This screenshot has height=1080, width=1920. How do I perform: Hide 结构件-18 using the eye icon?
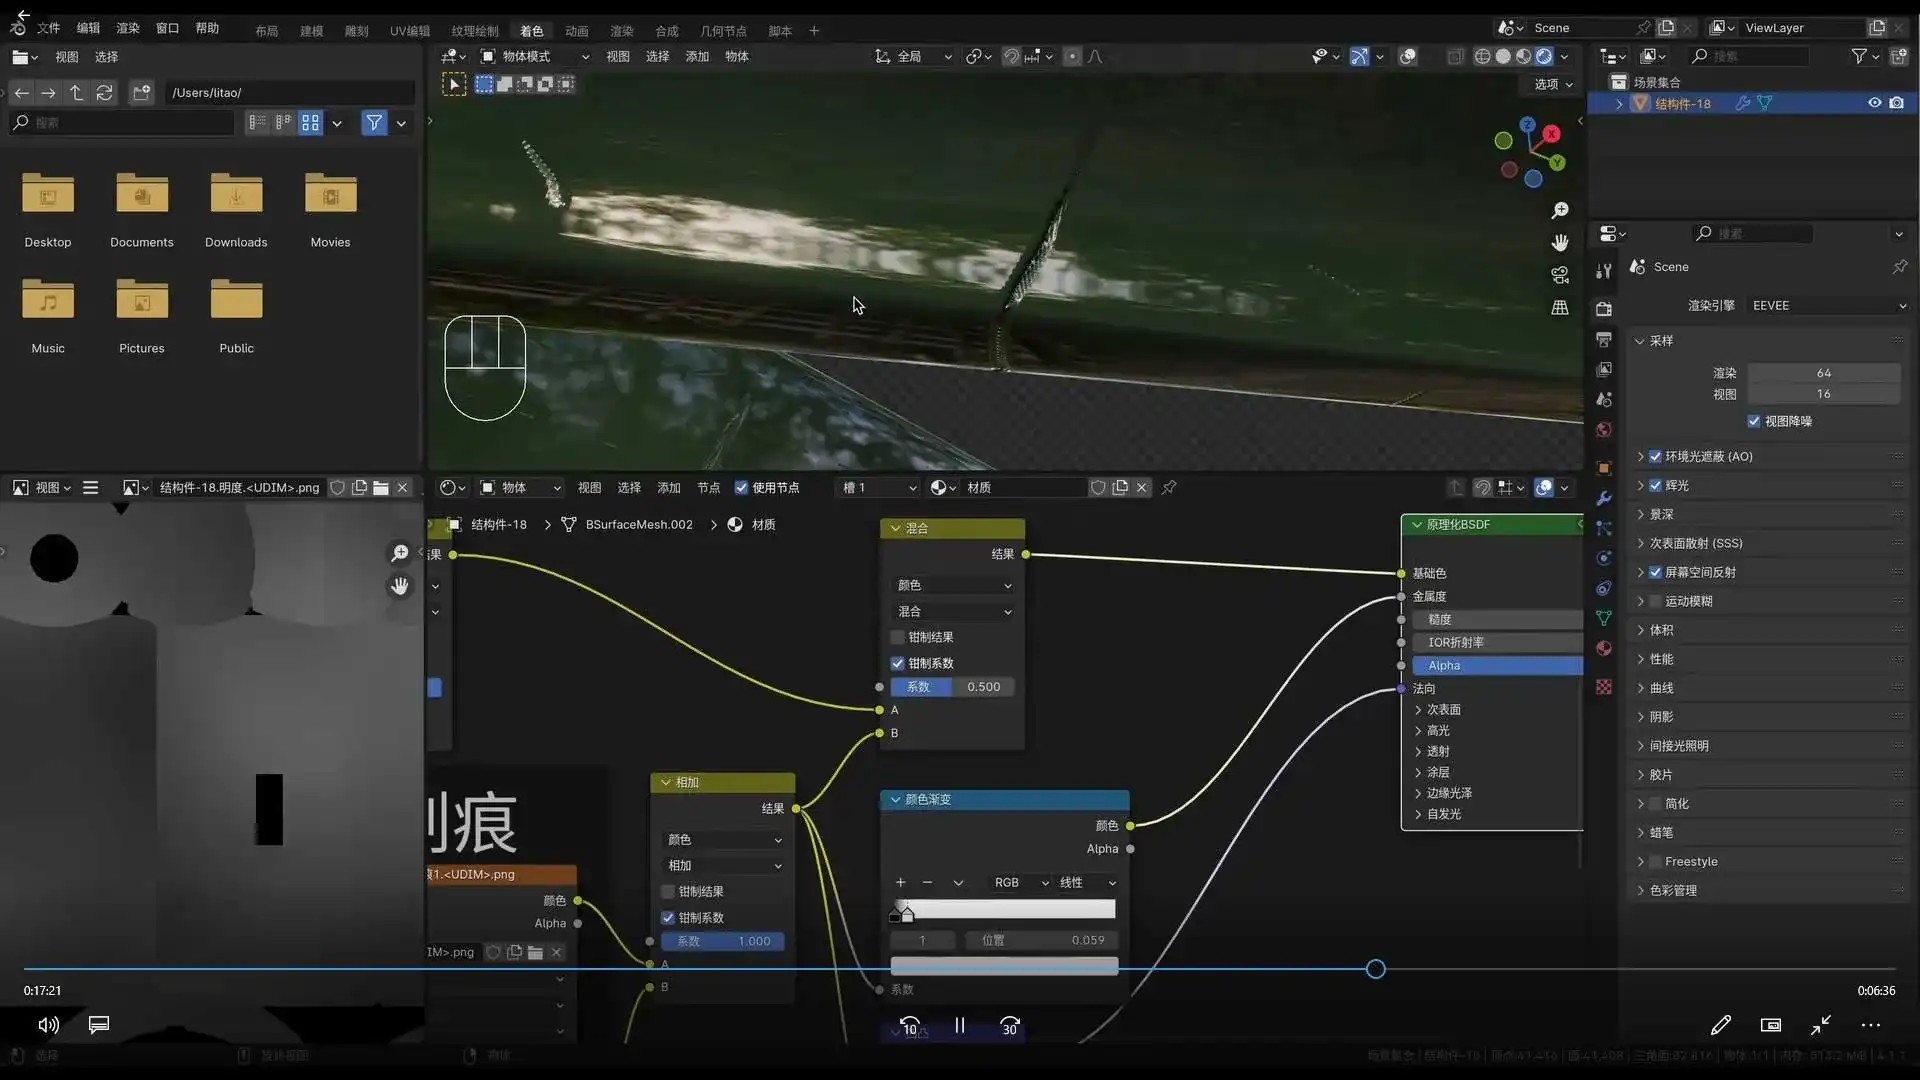1874,103
